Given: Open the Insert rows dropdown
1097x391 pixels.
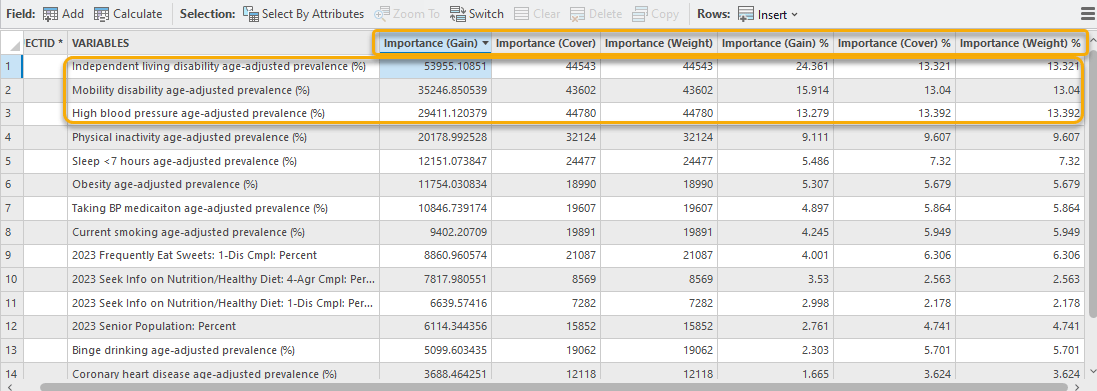Looking at the screenshot, I should tap(767, 14).
